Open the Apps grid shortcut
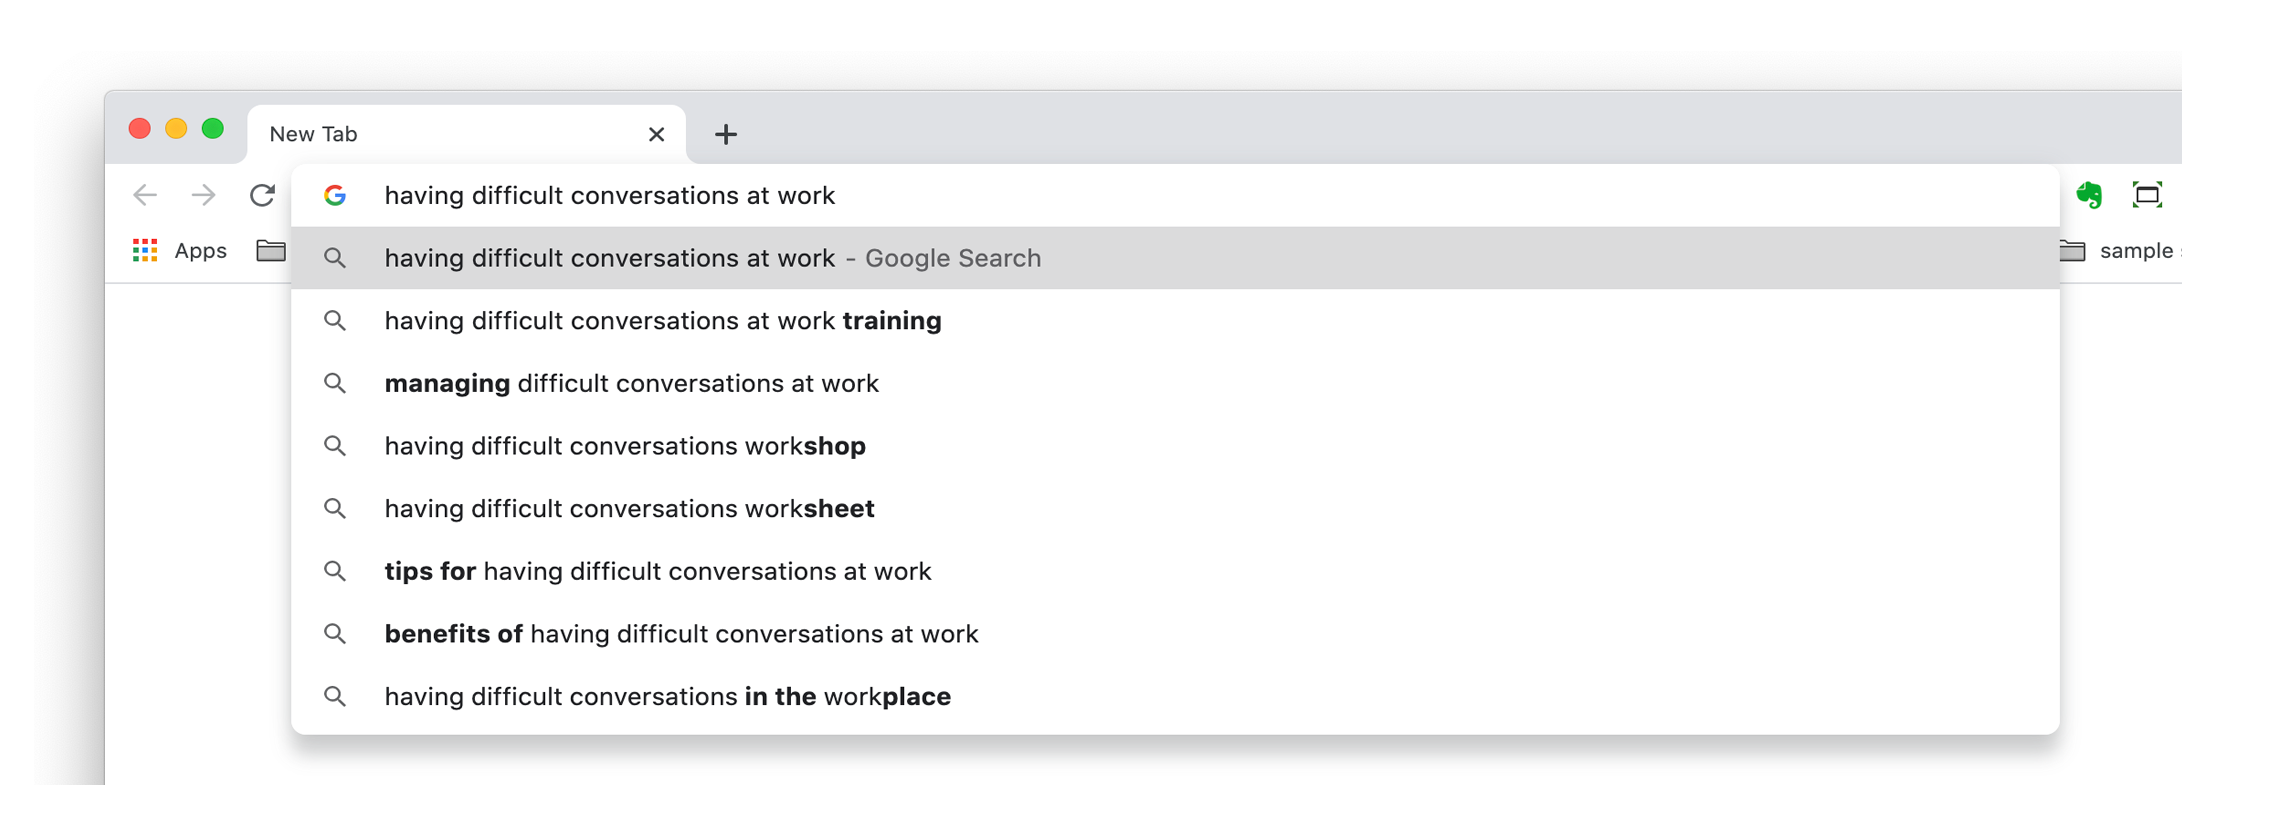This screenshot has height=836, width=2278. [180, 250]
